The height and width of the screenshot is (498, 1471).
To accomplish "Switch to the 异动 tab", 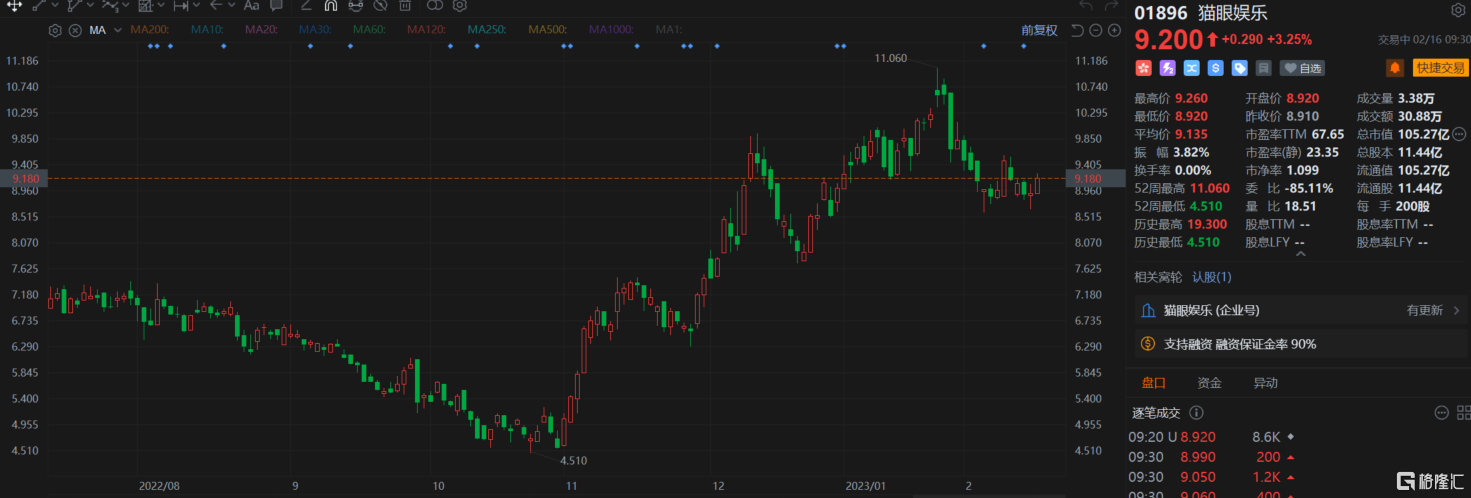I will (x=1265, y=382).
